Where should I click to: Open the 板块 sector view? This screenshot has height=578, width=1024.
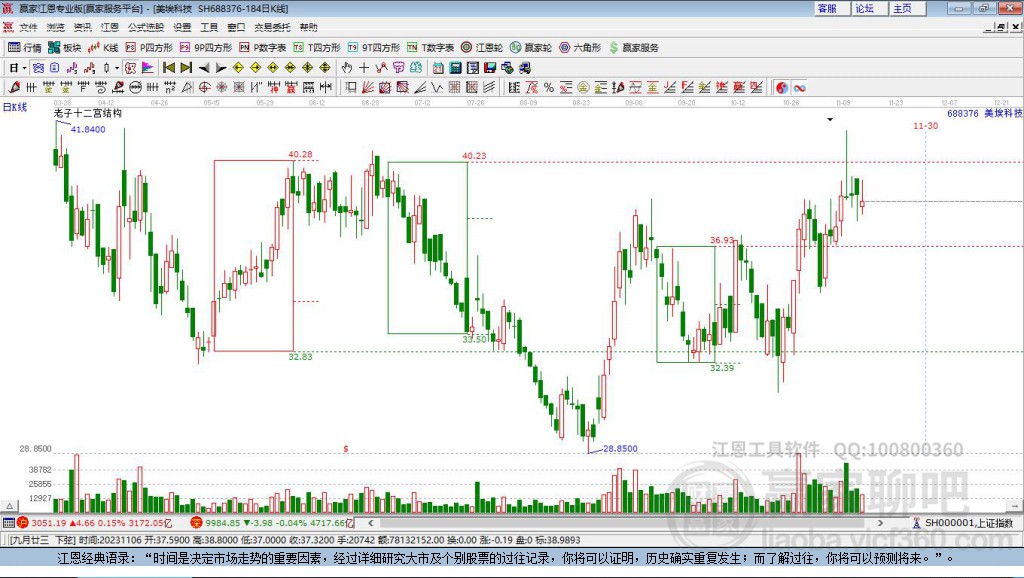tap(65, 48)
